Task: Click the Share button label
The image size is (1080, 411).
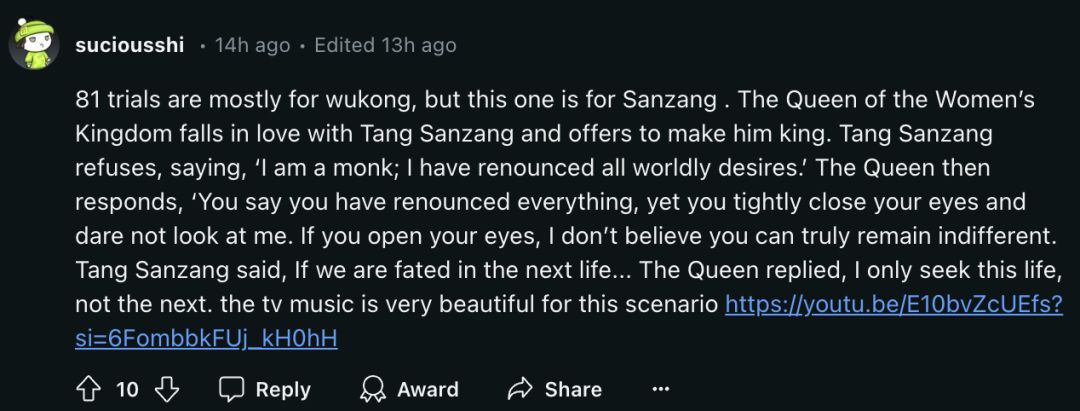Action: coord(573,389)
